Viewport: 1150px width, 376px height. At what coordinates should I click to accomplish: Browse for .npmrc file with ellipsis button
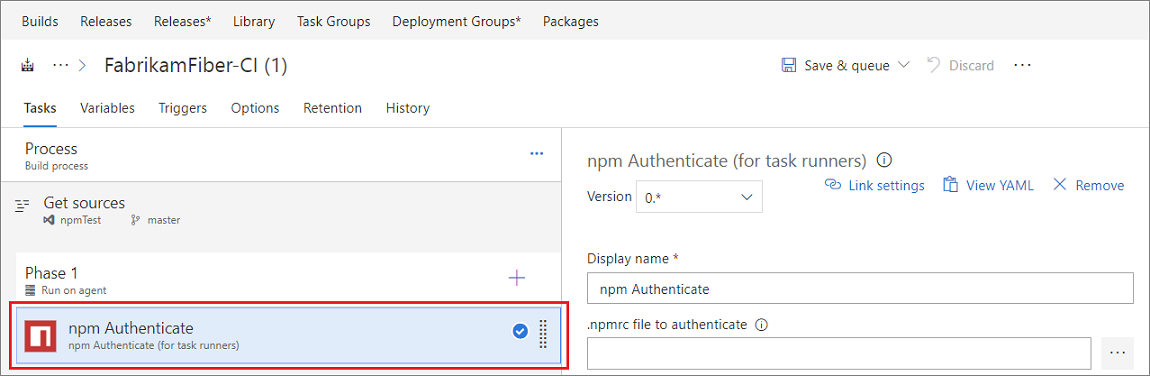(x=1117, y=353)
